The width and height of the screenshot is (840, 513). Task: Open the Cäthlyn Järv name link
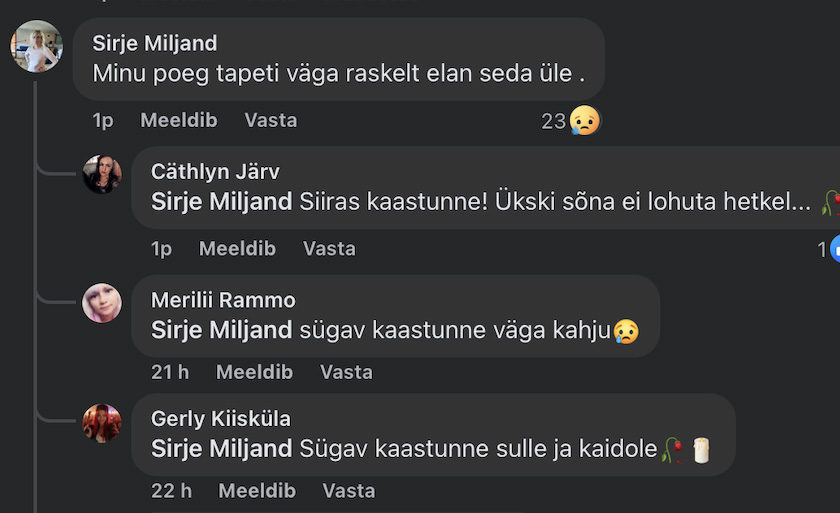point(215,171)
